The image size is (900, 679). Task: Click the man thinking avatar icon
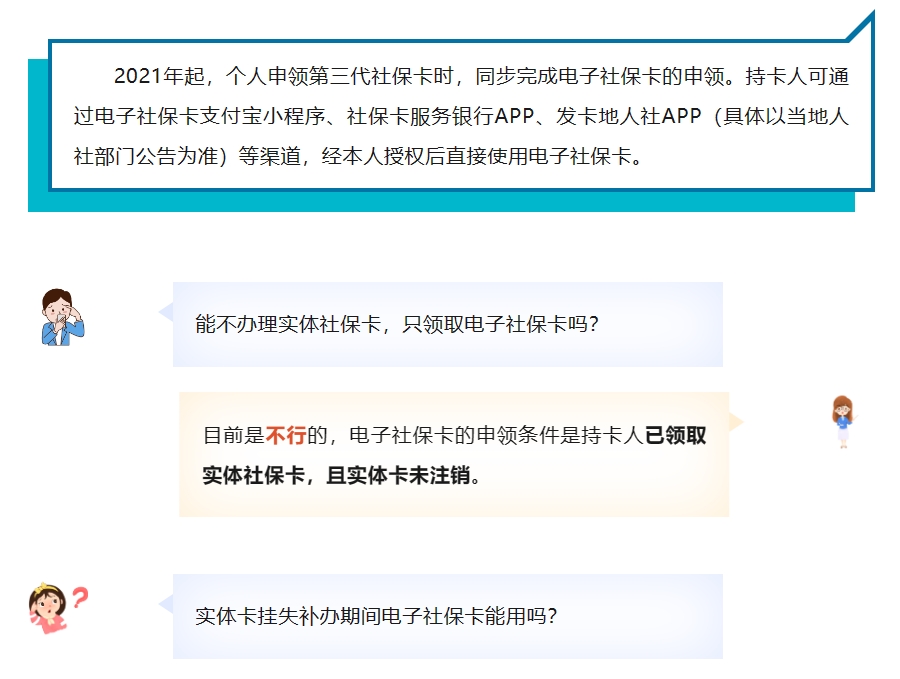click(x=63, y=317)
